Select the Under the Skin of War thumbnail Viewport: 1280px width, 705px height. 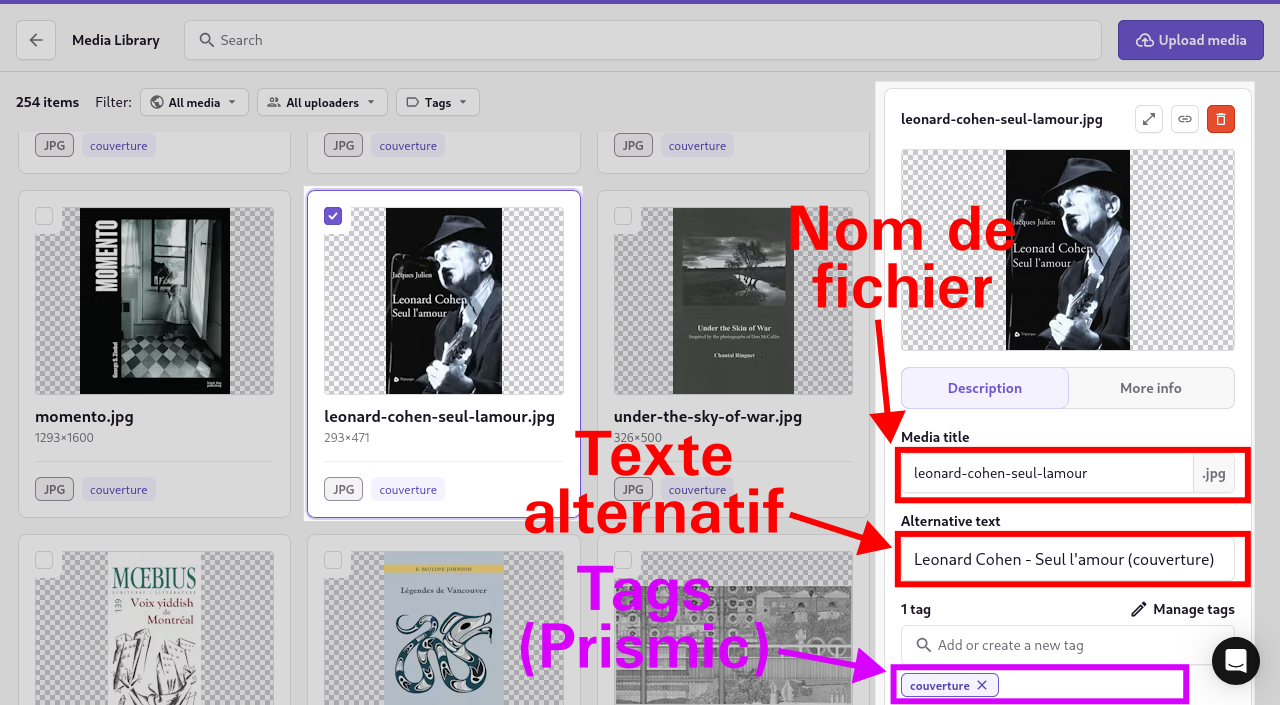pos(733,301)
